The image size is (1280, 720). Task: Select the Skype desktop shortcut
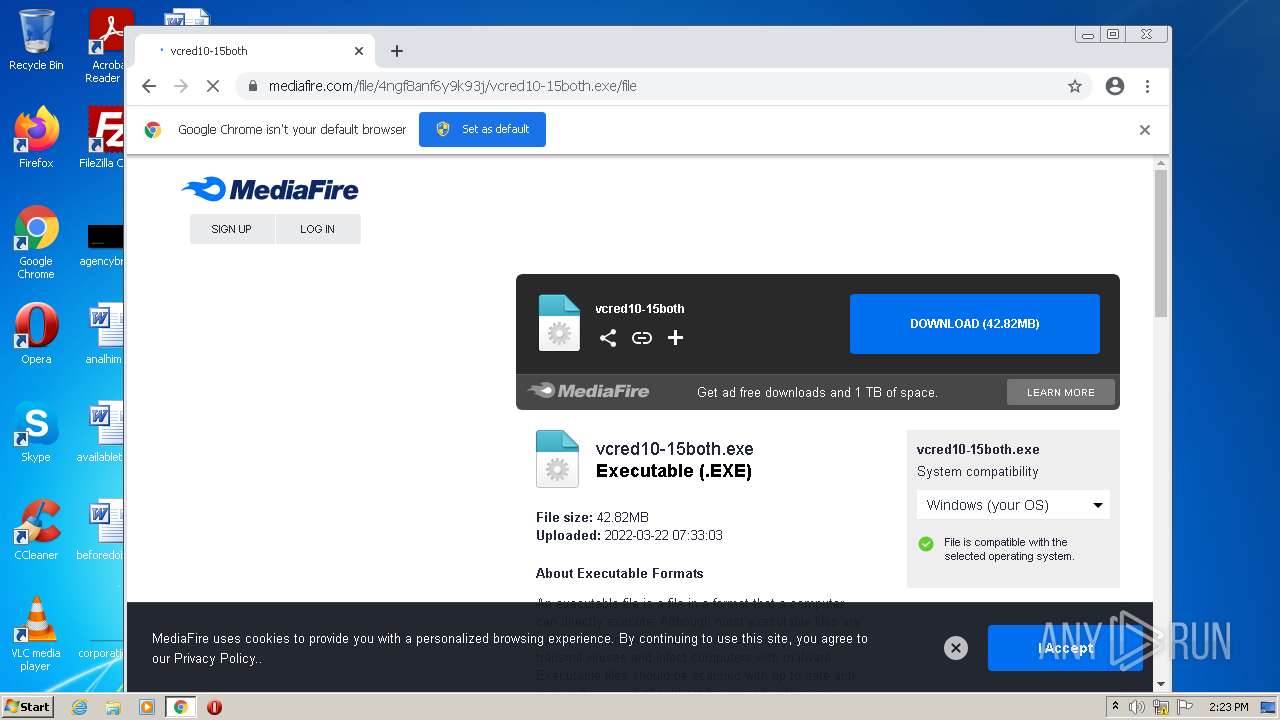point(36,432)
